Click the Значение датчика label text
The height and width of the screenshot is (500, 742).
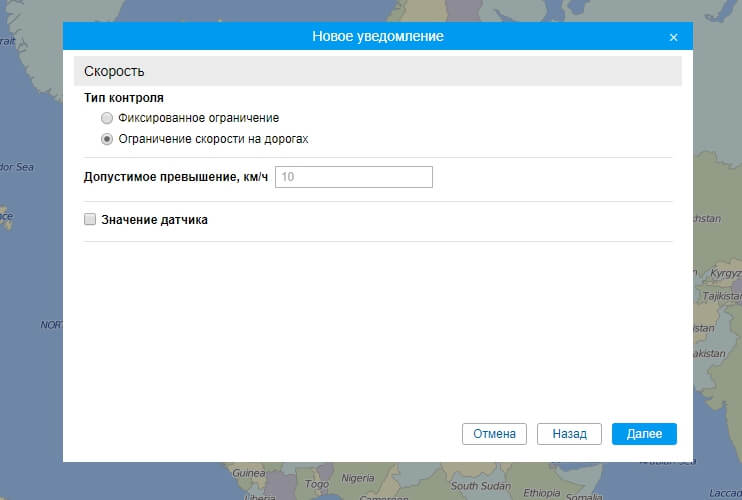154,219
